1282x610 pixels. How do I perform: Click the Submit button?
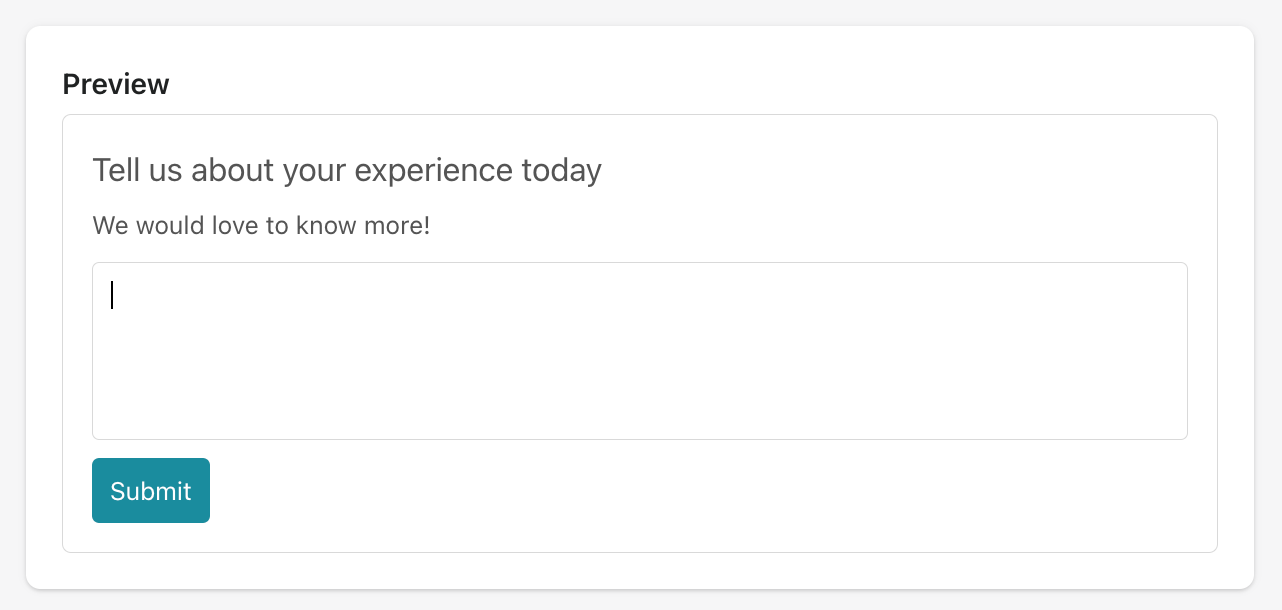pos(151,490)
